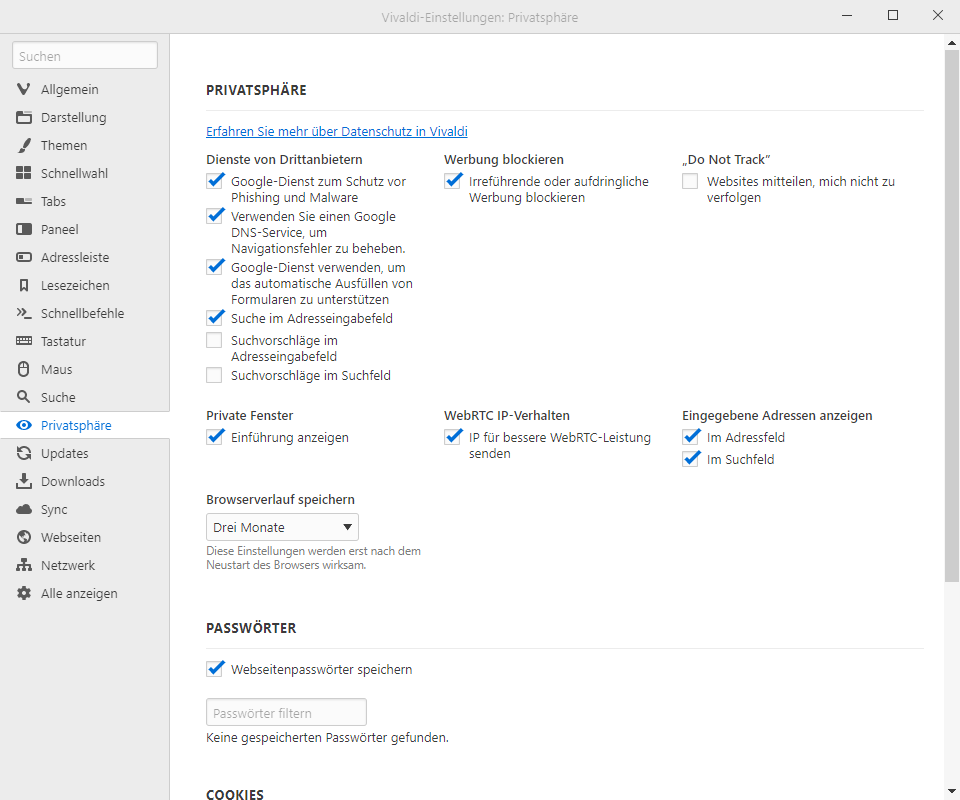Click scrollbar down arrow
This screenshot has width=960, height=800.
tap(951, 791)
